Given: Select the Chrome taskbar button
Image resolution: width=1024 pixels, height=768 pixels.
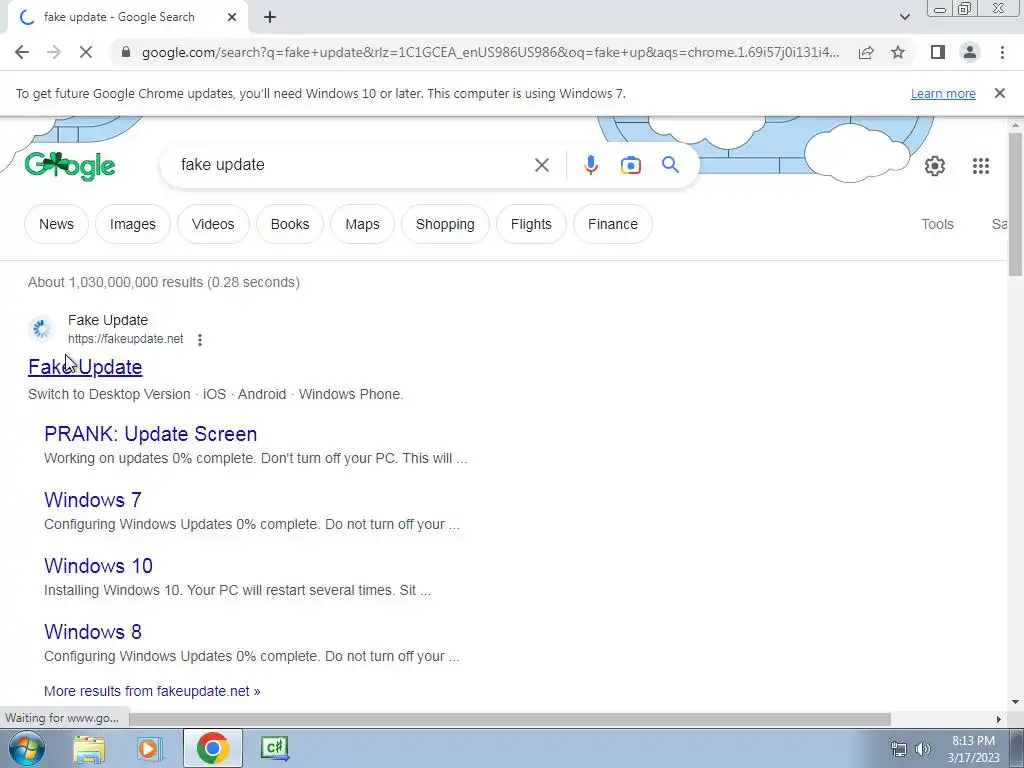Looking at the screenshot, I should click(212, 748).
